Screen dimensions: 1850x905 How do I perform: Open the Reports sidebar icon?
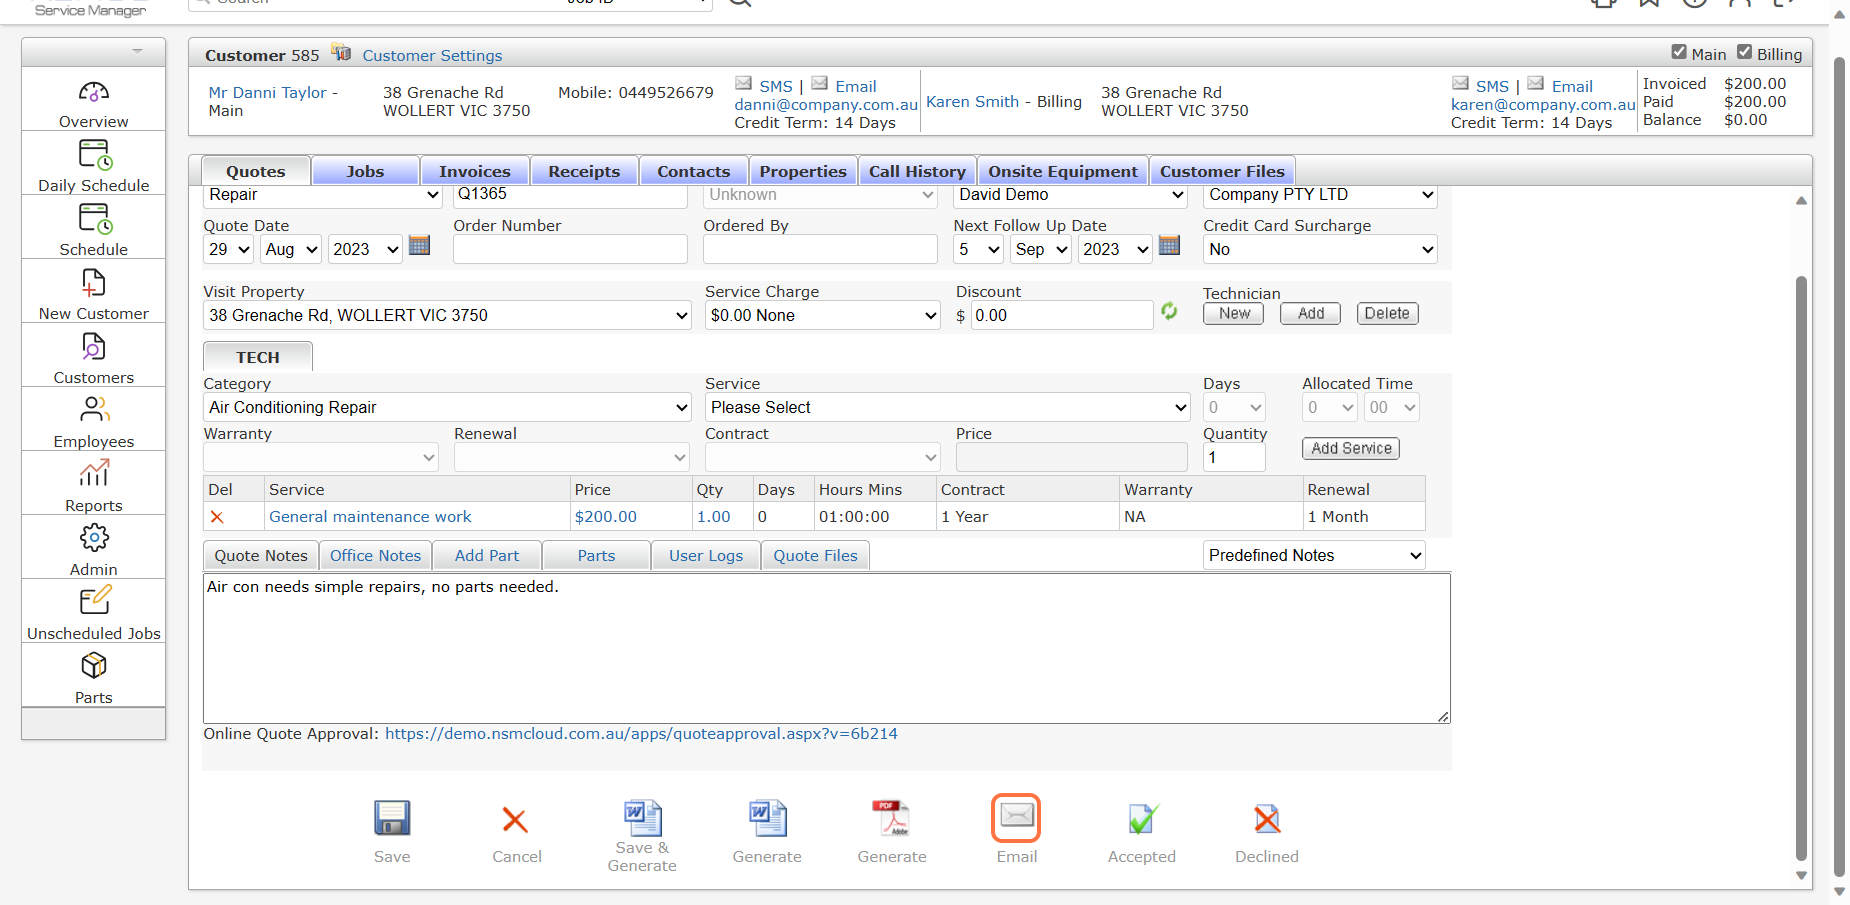pos(94,473)
